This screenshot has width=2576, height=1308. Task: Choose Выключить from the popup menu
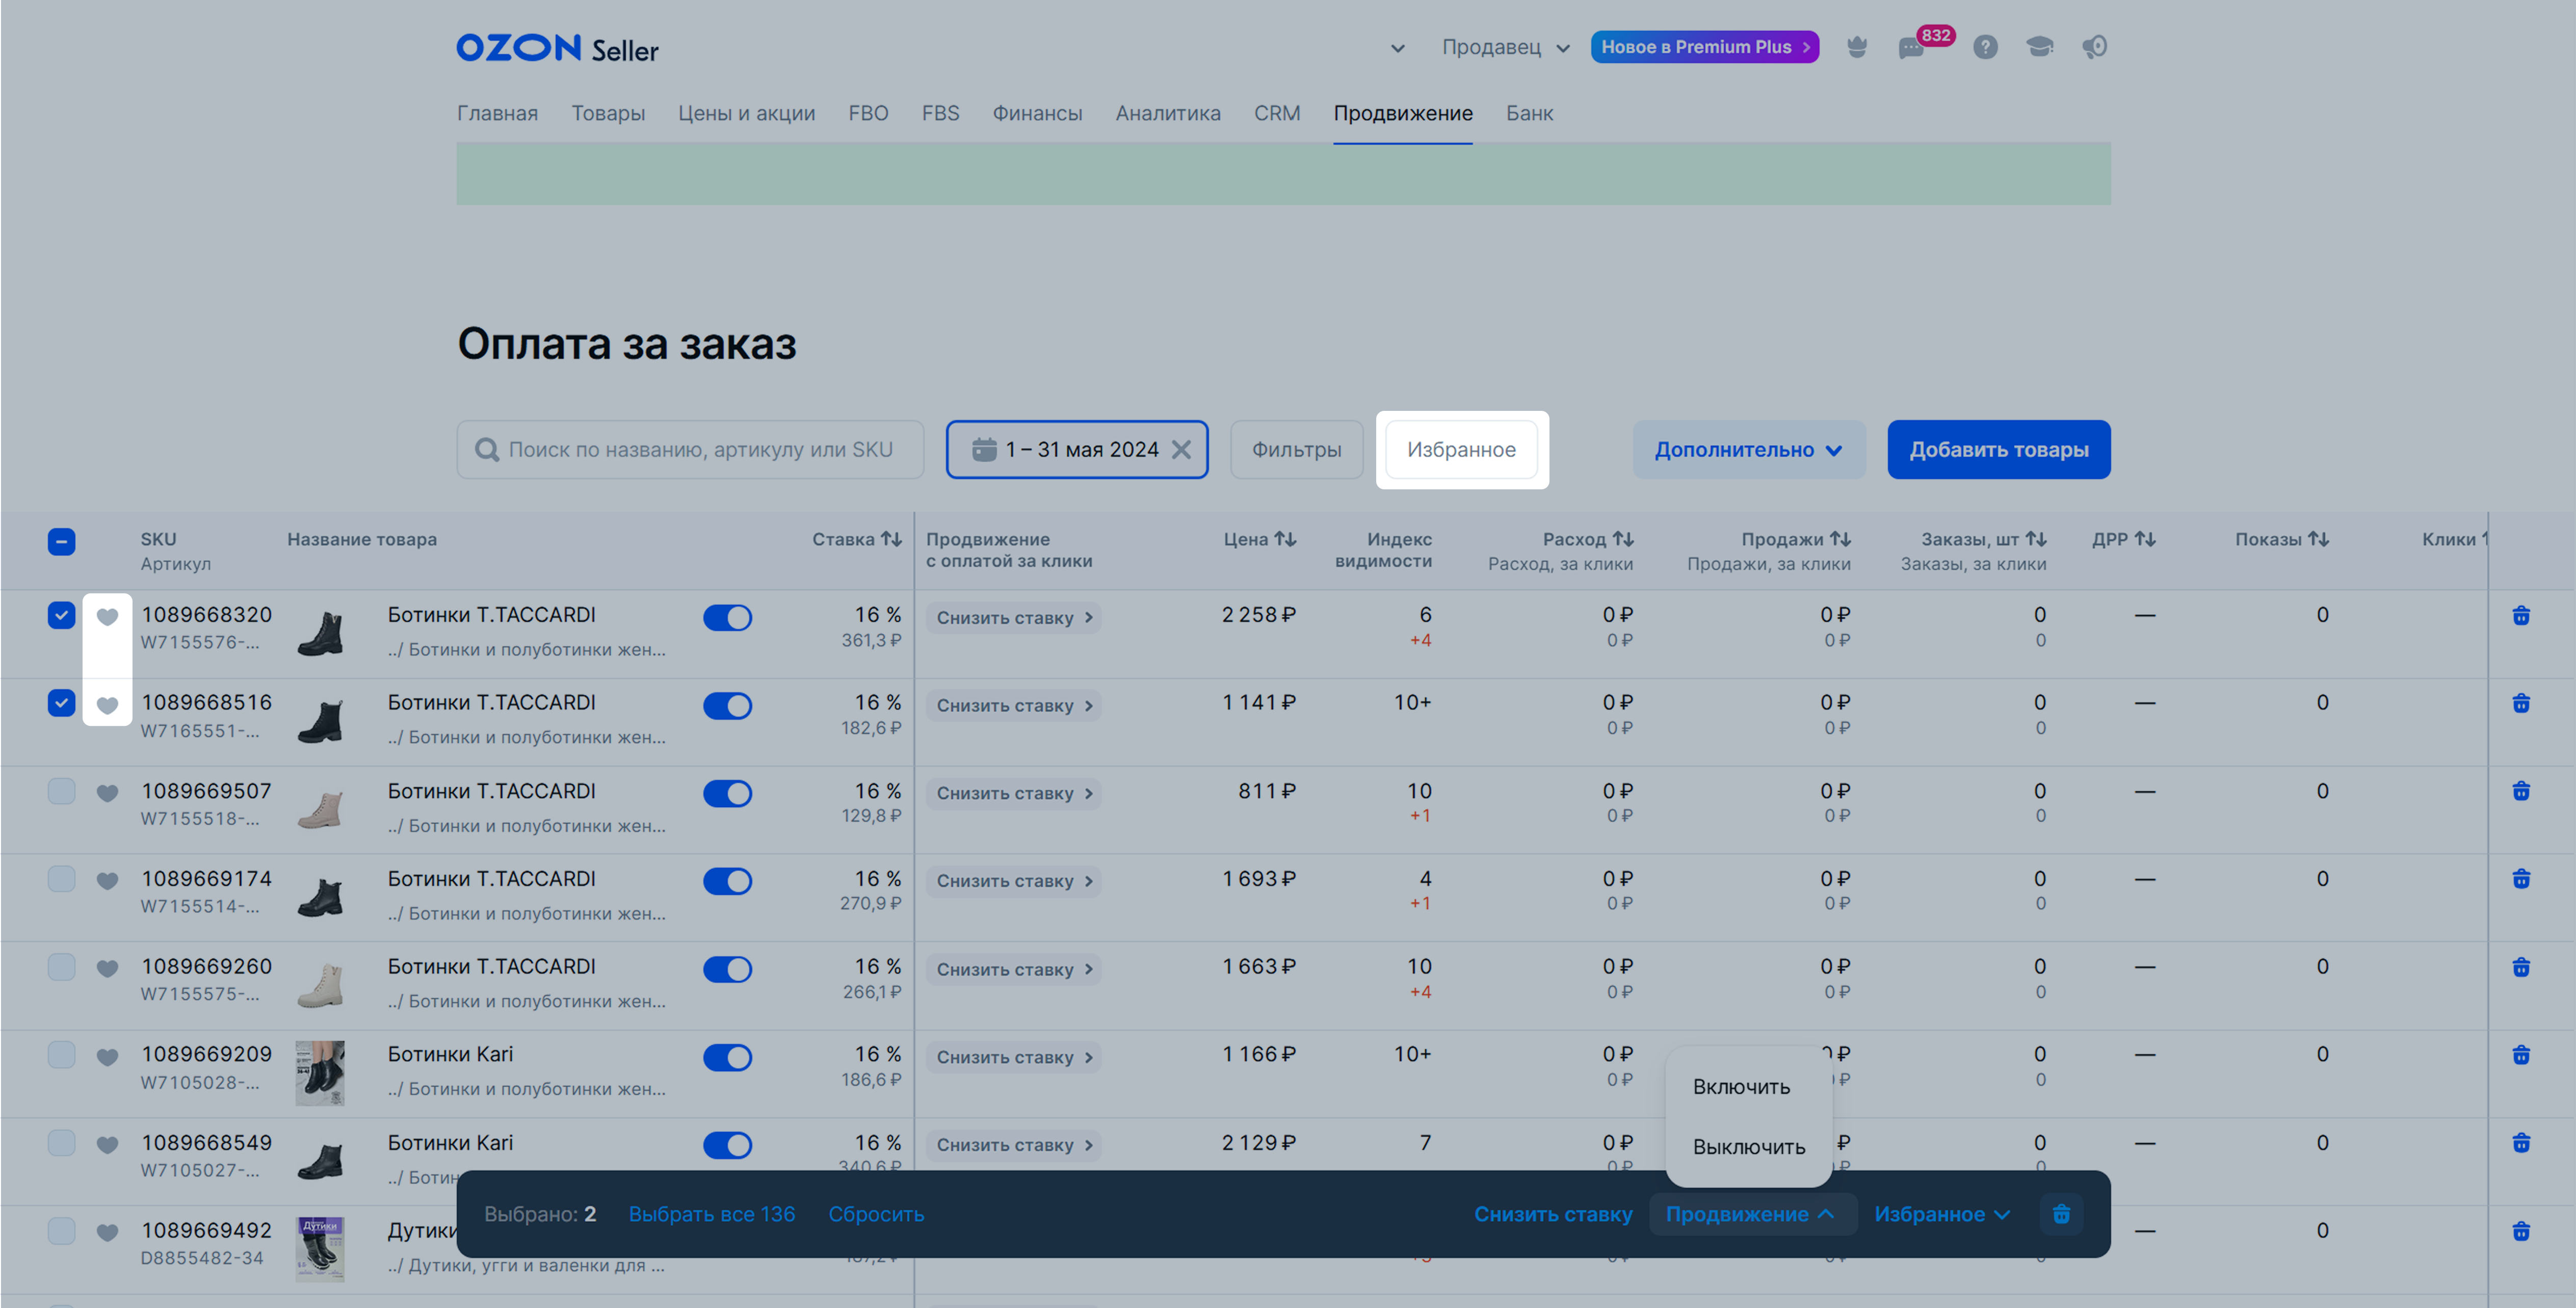tap(1748, 1147)
